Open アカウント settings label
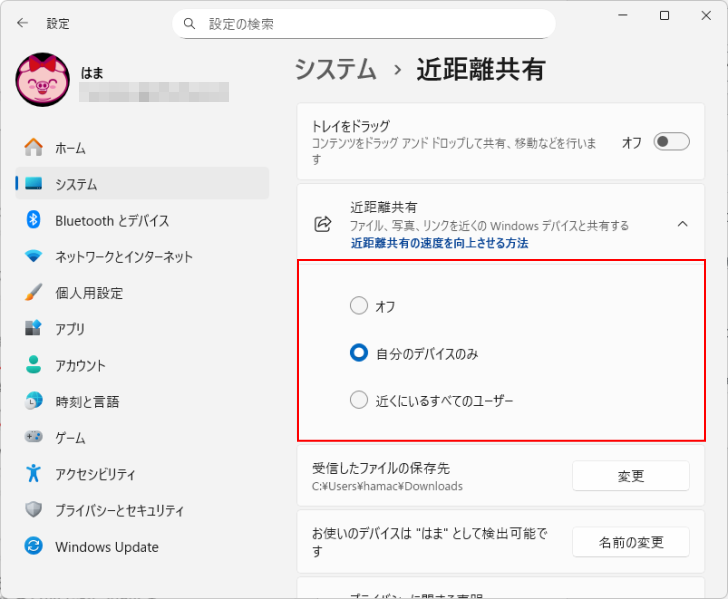Screen dimensions: 728x599 coord(80,365)
